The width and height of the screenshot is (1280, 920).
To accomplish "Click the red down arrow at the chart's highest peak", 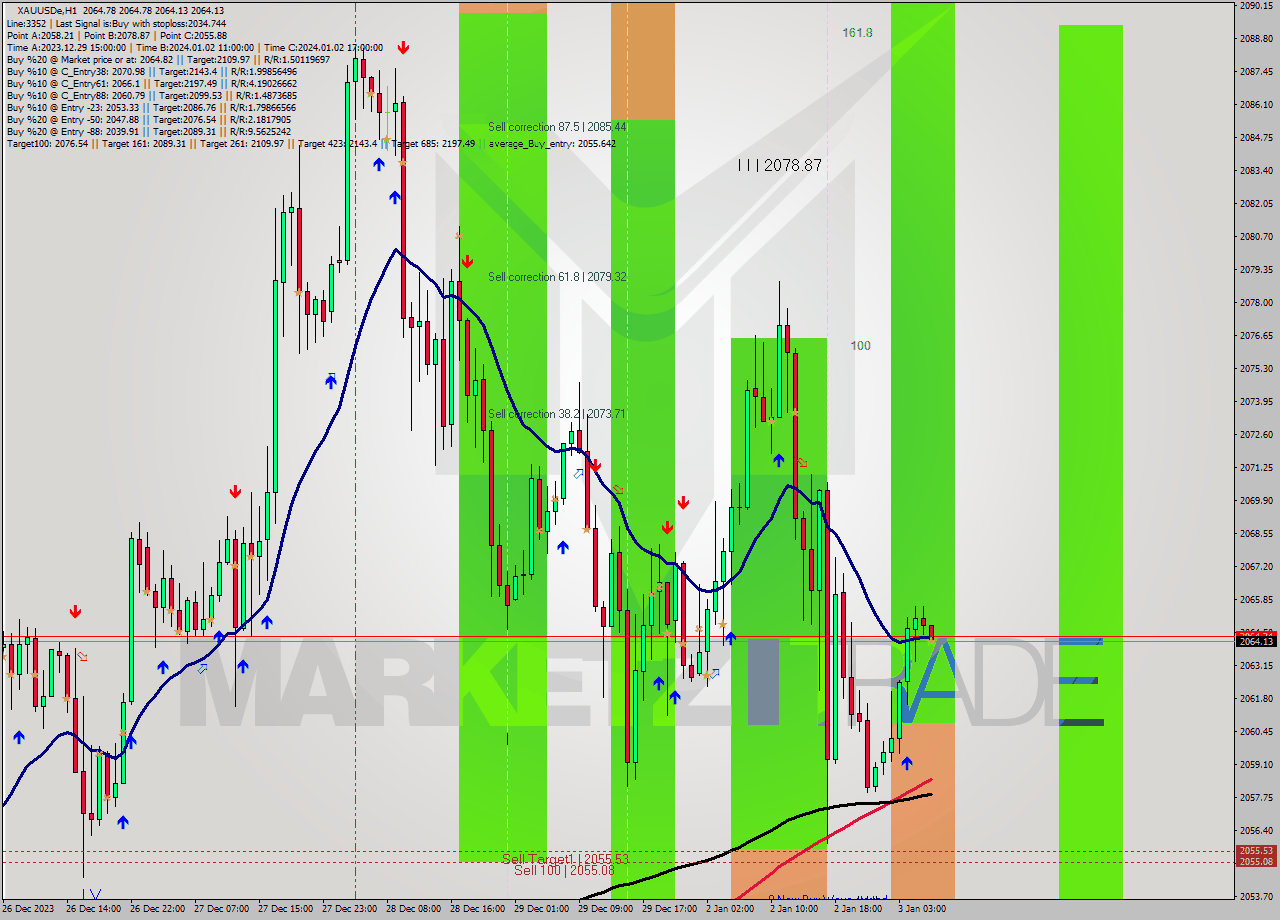I will (x=402, y=47).
